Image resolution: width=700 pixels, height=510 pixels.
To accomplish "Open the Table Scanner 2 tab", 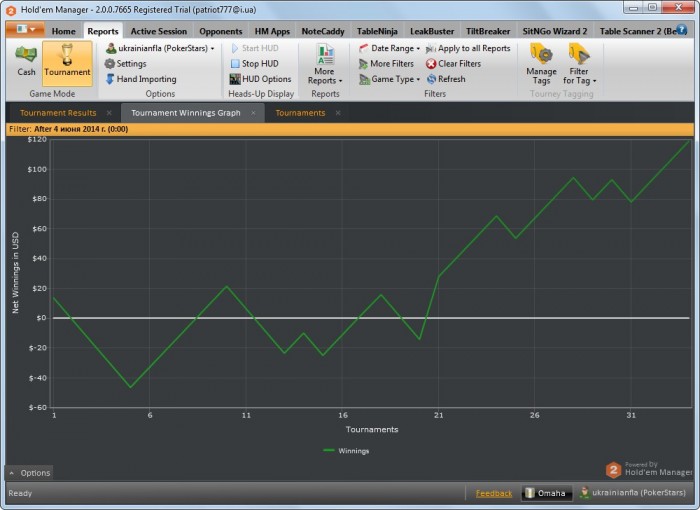I will click(x=637, y=31).
